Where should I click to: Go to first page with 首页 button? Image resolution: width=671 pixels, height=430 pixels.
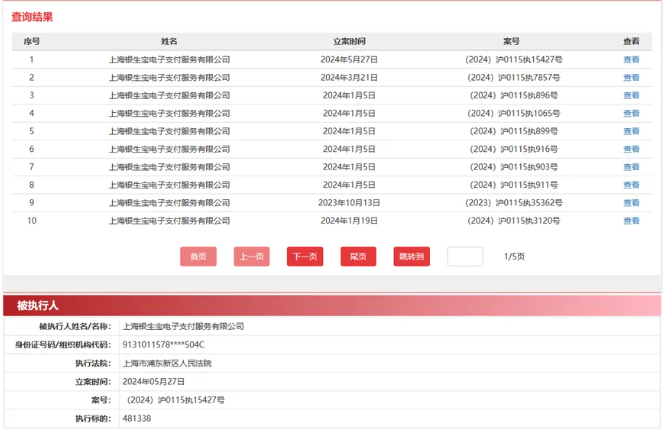click(198, 256)
